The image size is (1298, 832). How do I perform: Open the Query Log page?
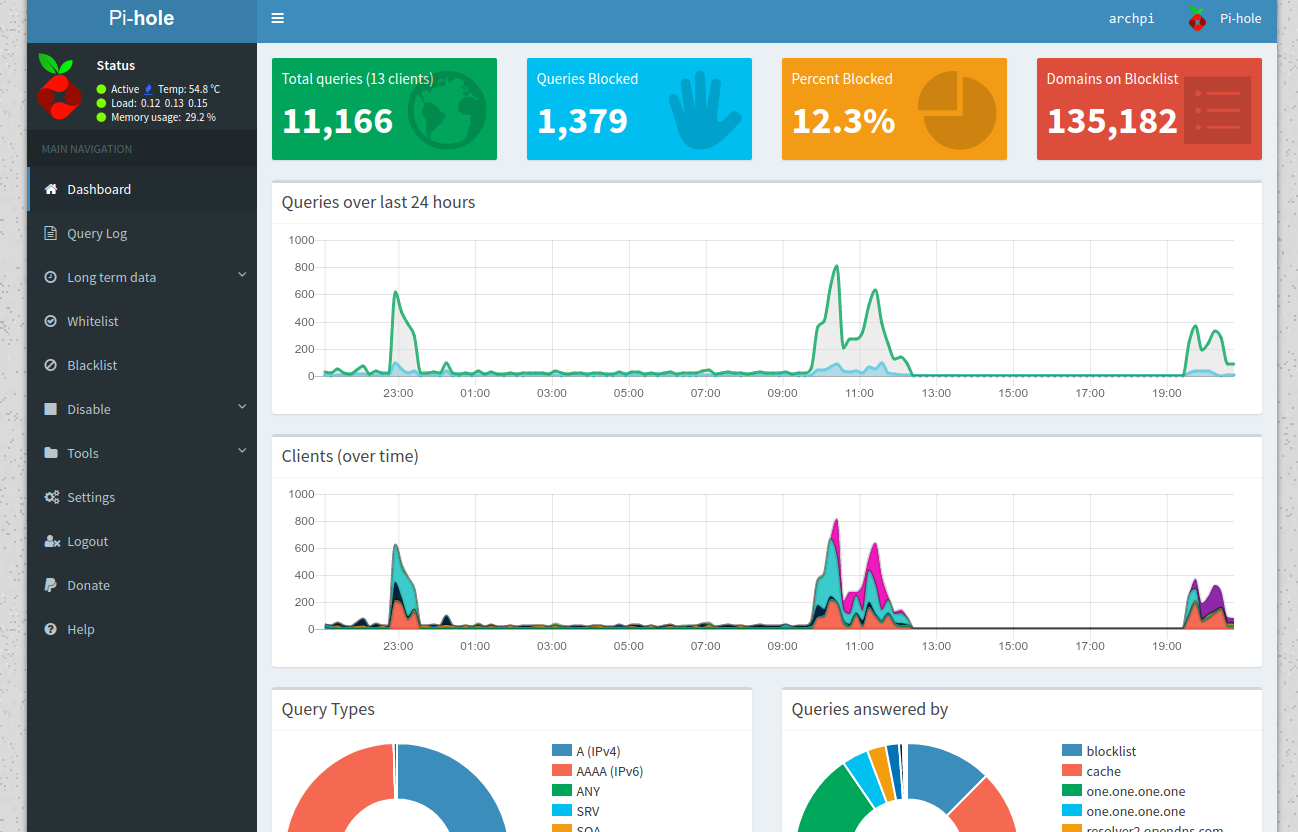(142, 233)
